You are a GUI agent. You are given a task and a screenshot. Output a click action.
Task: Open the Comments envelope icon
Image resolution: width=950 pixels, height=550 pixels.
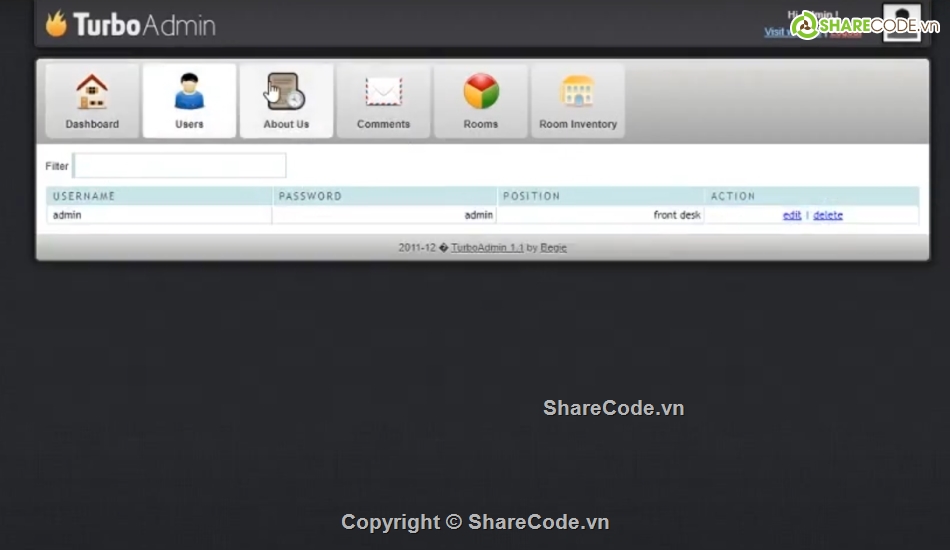pyautogui.click(x=384, y=92)
